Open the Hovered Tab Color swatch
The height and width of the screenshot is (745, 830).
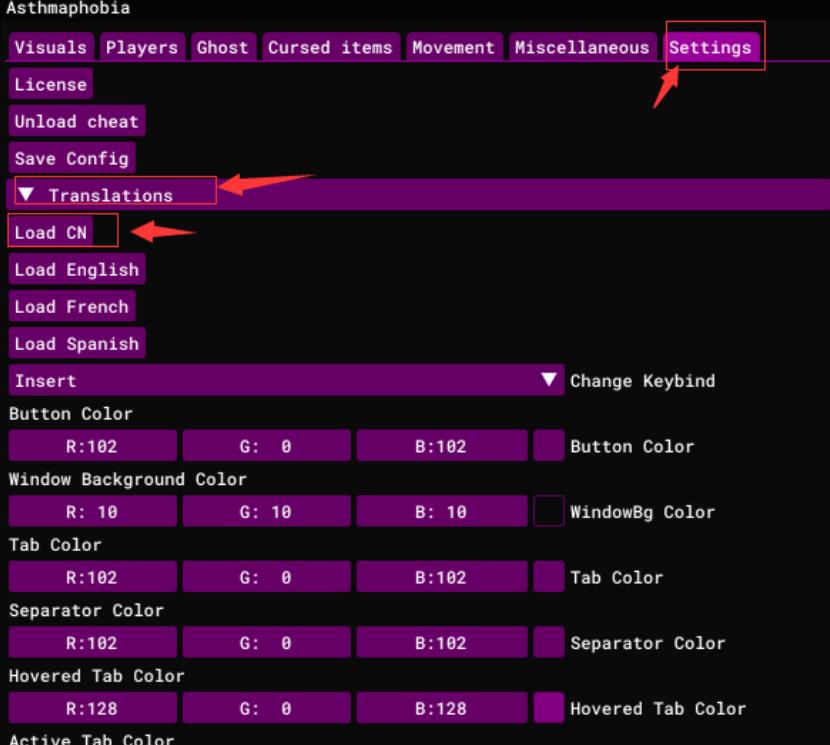pos(549,708)
